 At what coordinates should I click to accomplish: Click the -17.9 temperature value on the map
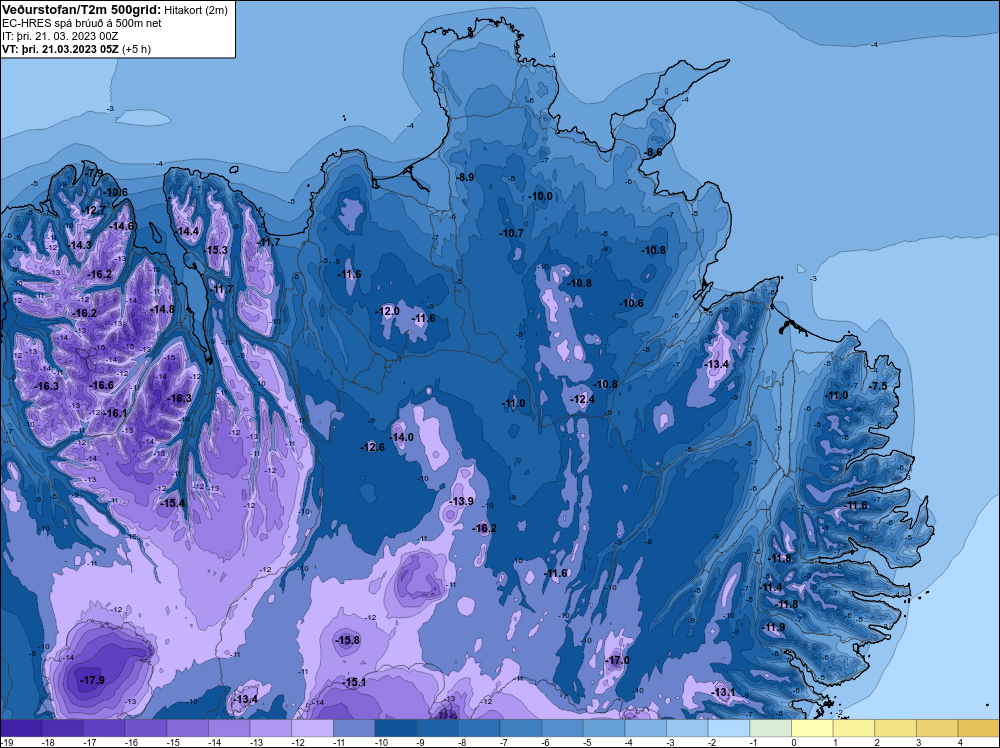(92, 680)
